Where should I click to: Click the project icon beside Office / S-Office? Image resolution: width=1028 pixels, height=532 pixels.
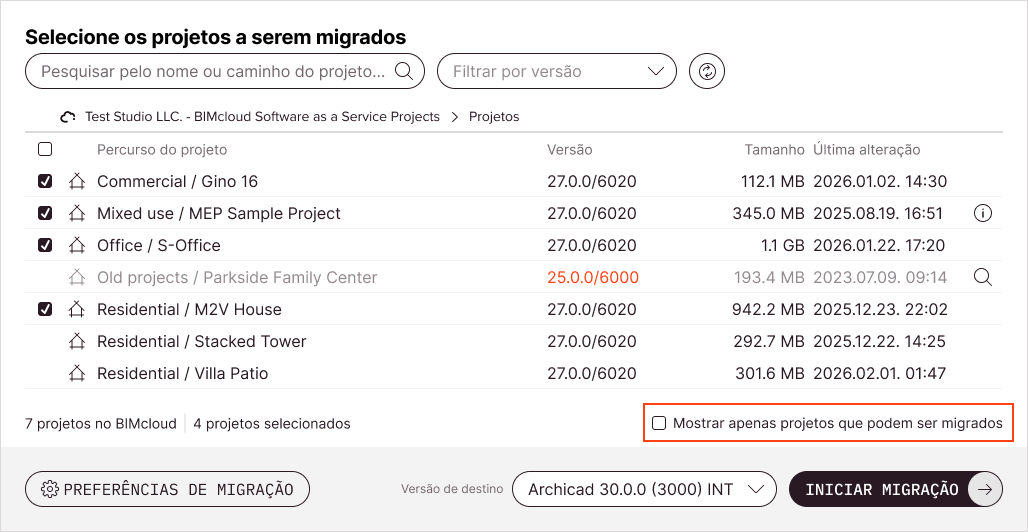tap(77, 245)
